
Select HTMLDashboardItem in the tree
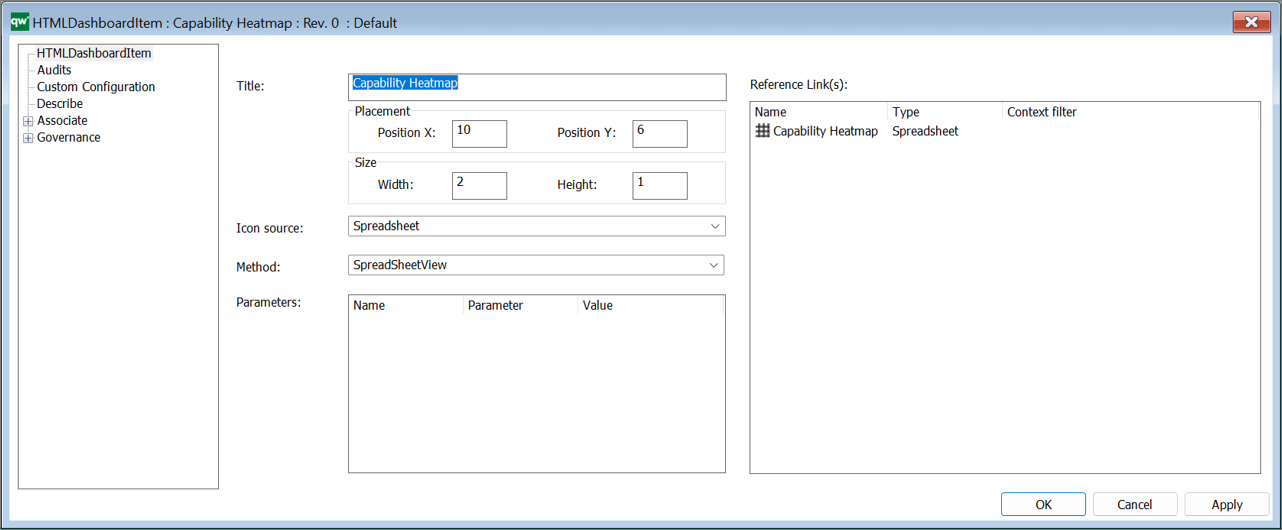point(94,53)
